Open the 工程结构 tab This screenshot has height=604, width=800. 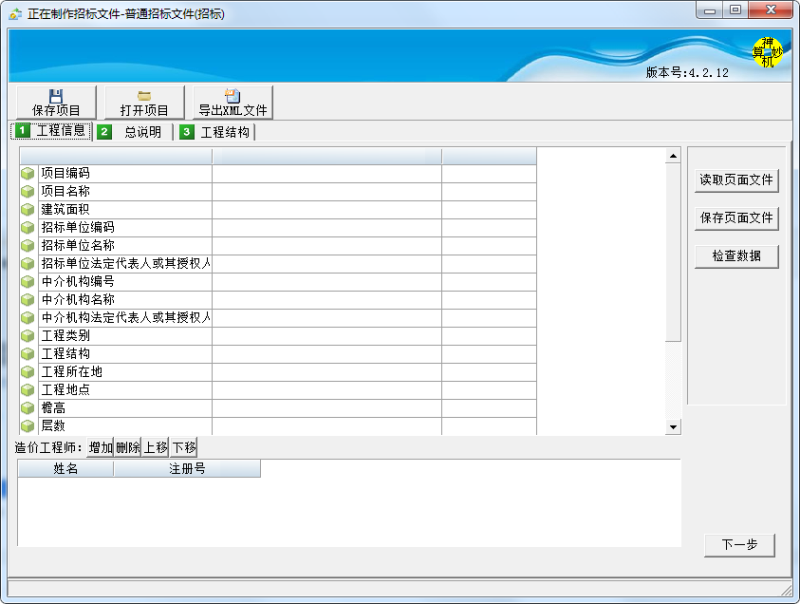click(216, 132)
